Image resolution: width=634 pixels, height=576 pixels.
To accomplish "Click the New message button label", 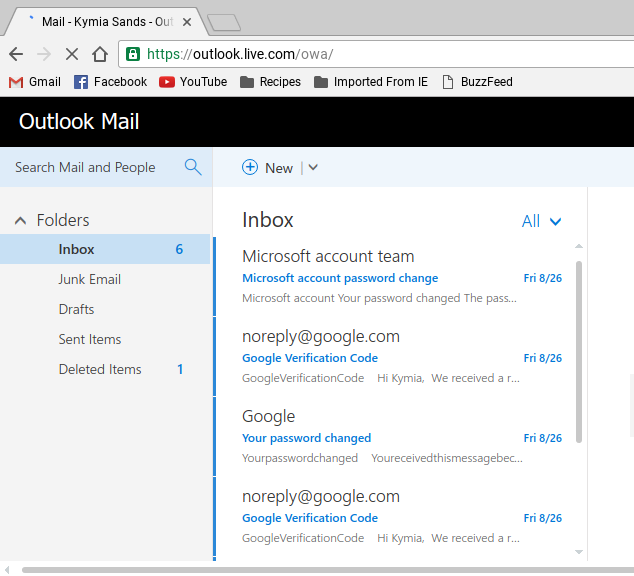I will pos(279,168).
